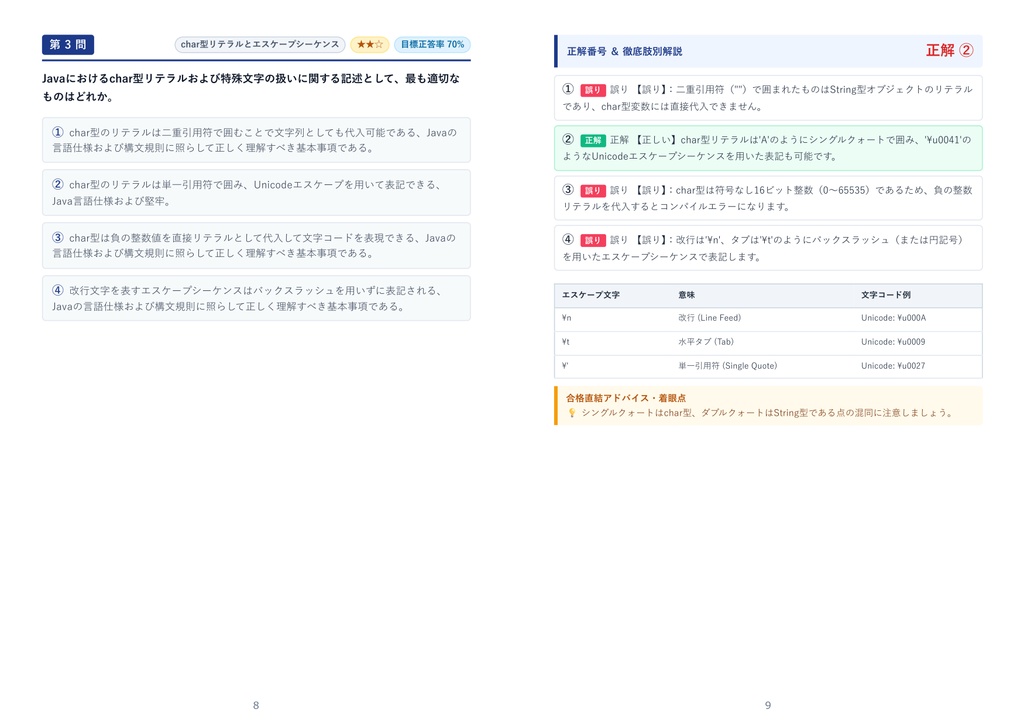The image size is (1024, 727).
Task: Click the lightbulb icon in the advice box
Action: pos(571,413)
